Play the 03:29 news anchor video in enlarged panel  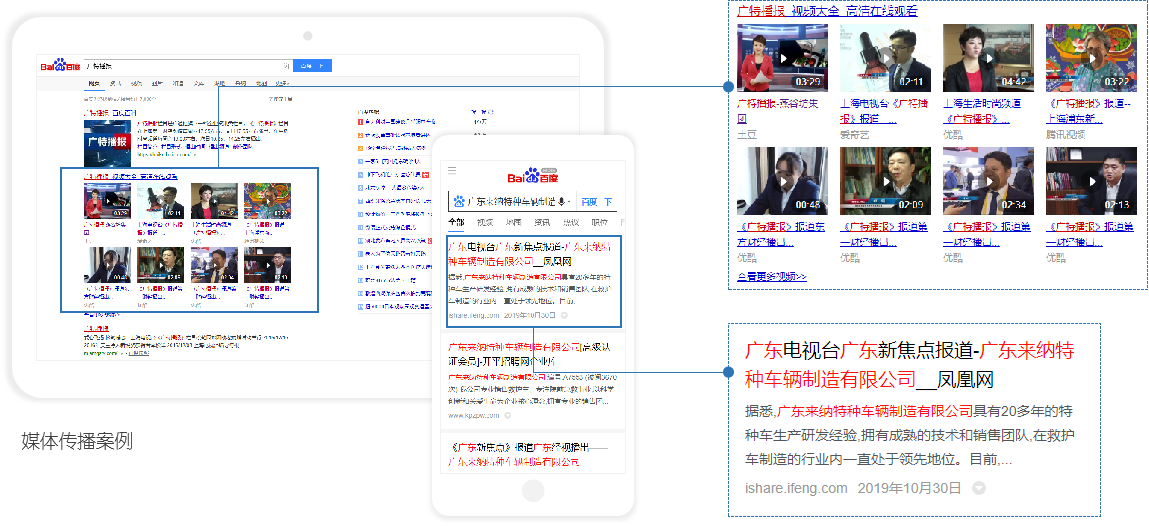point(782,58)
